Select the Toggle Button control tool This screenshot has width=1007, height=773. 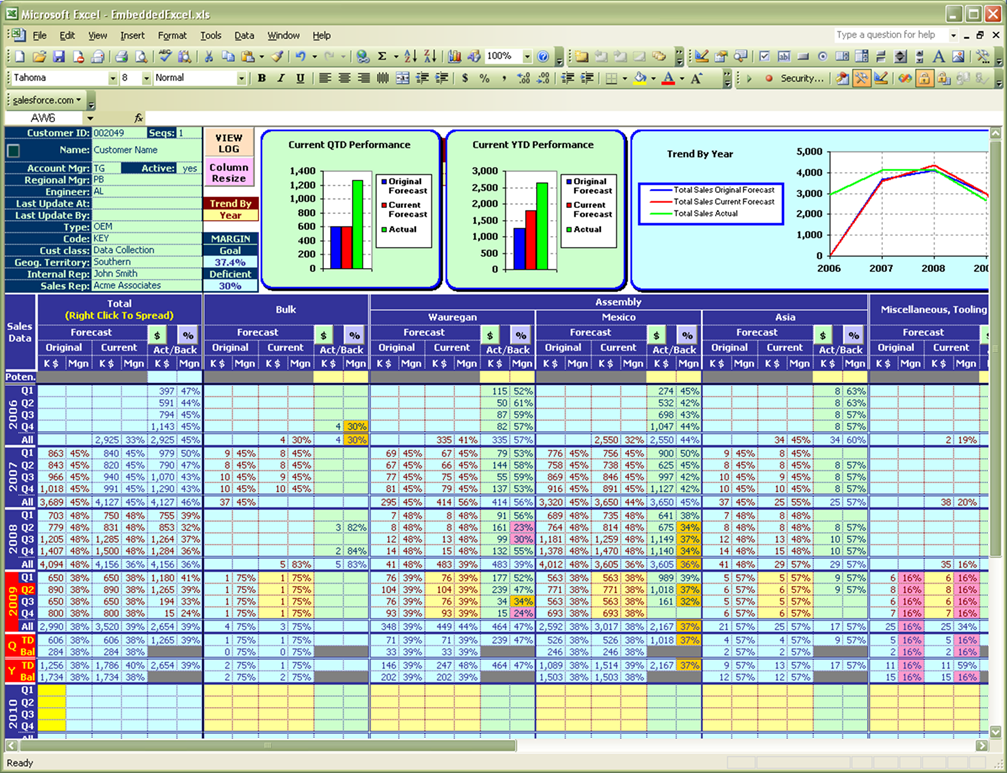(879, 56)
